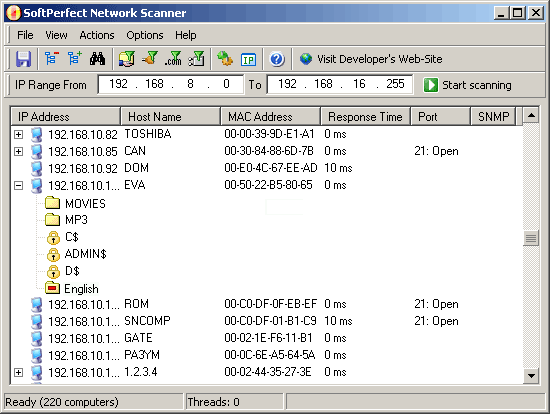
Task: Select the TOSHIBA host name
Action: pyautogui.click(x=148, y=134)
